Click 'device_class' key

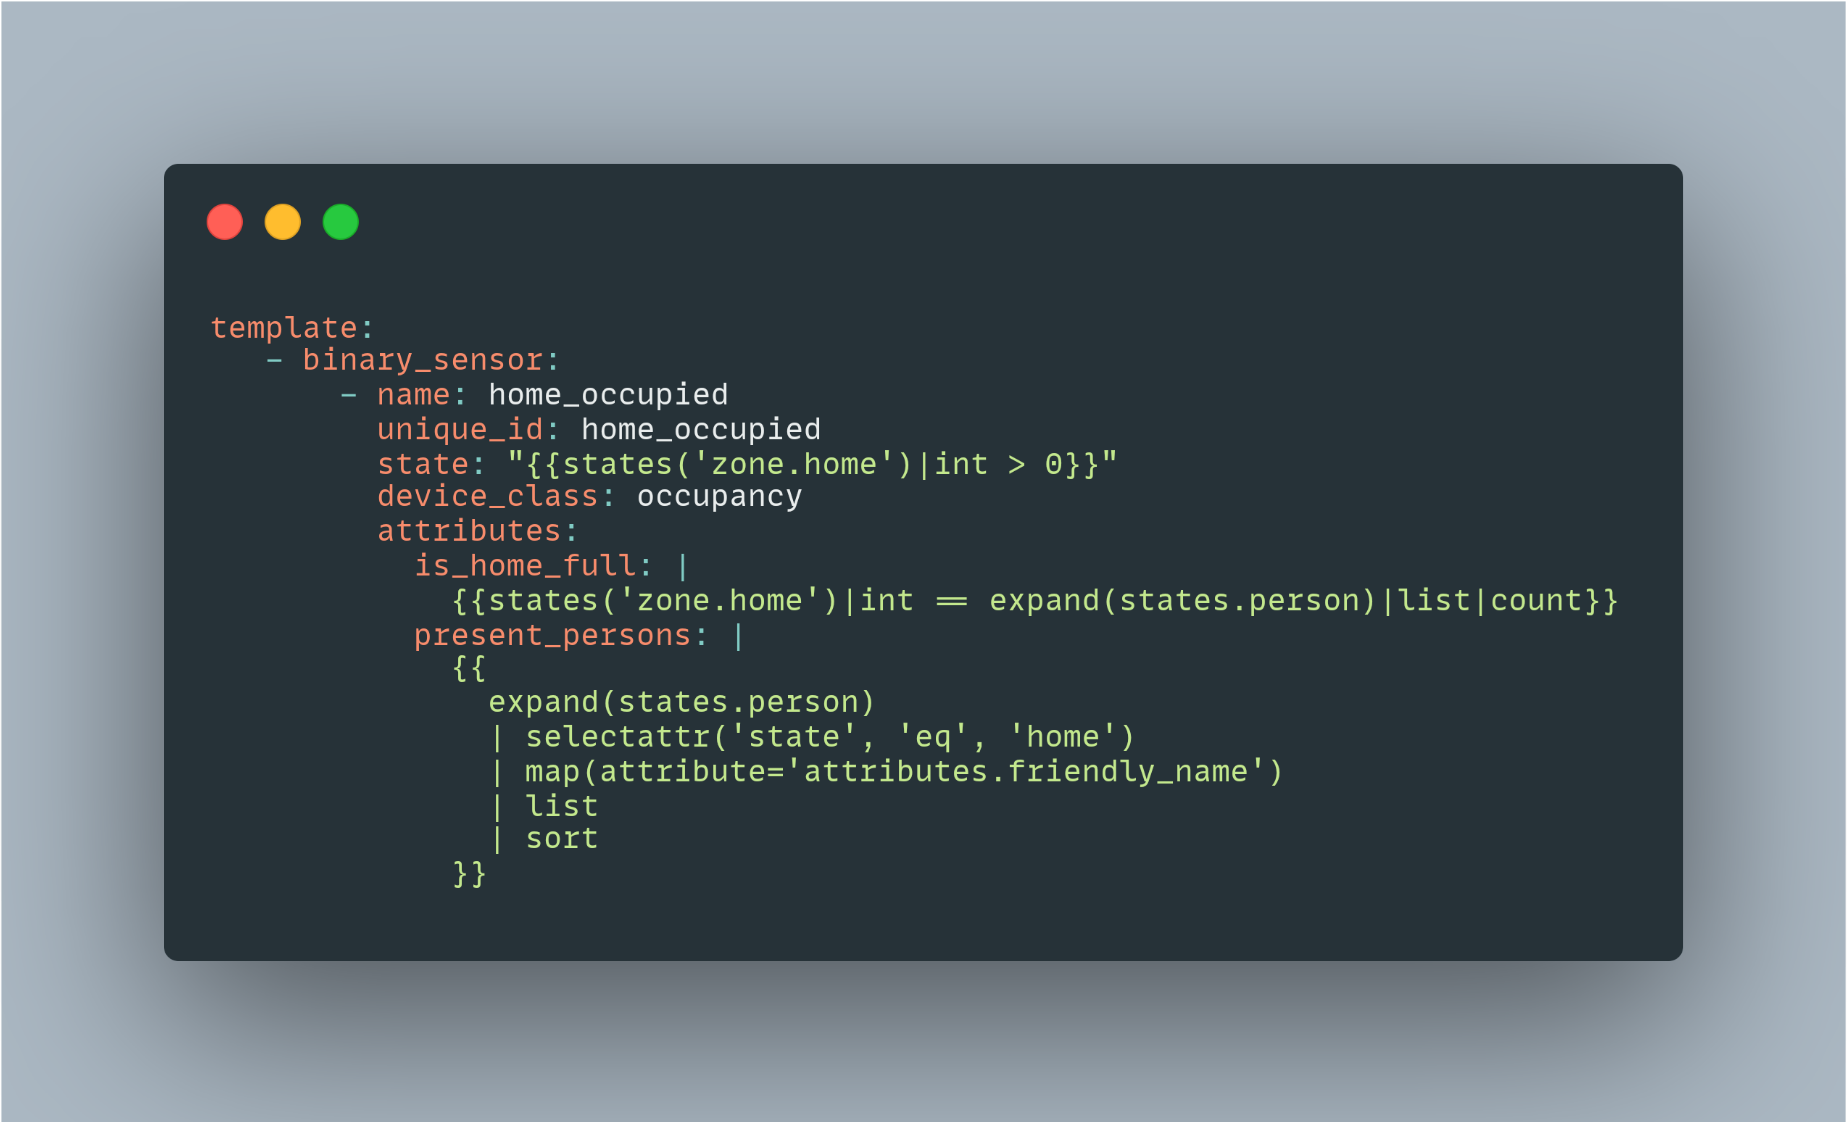click(x=487, y=497)
